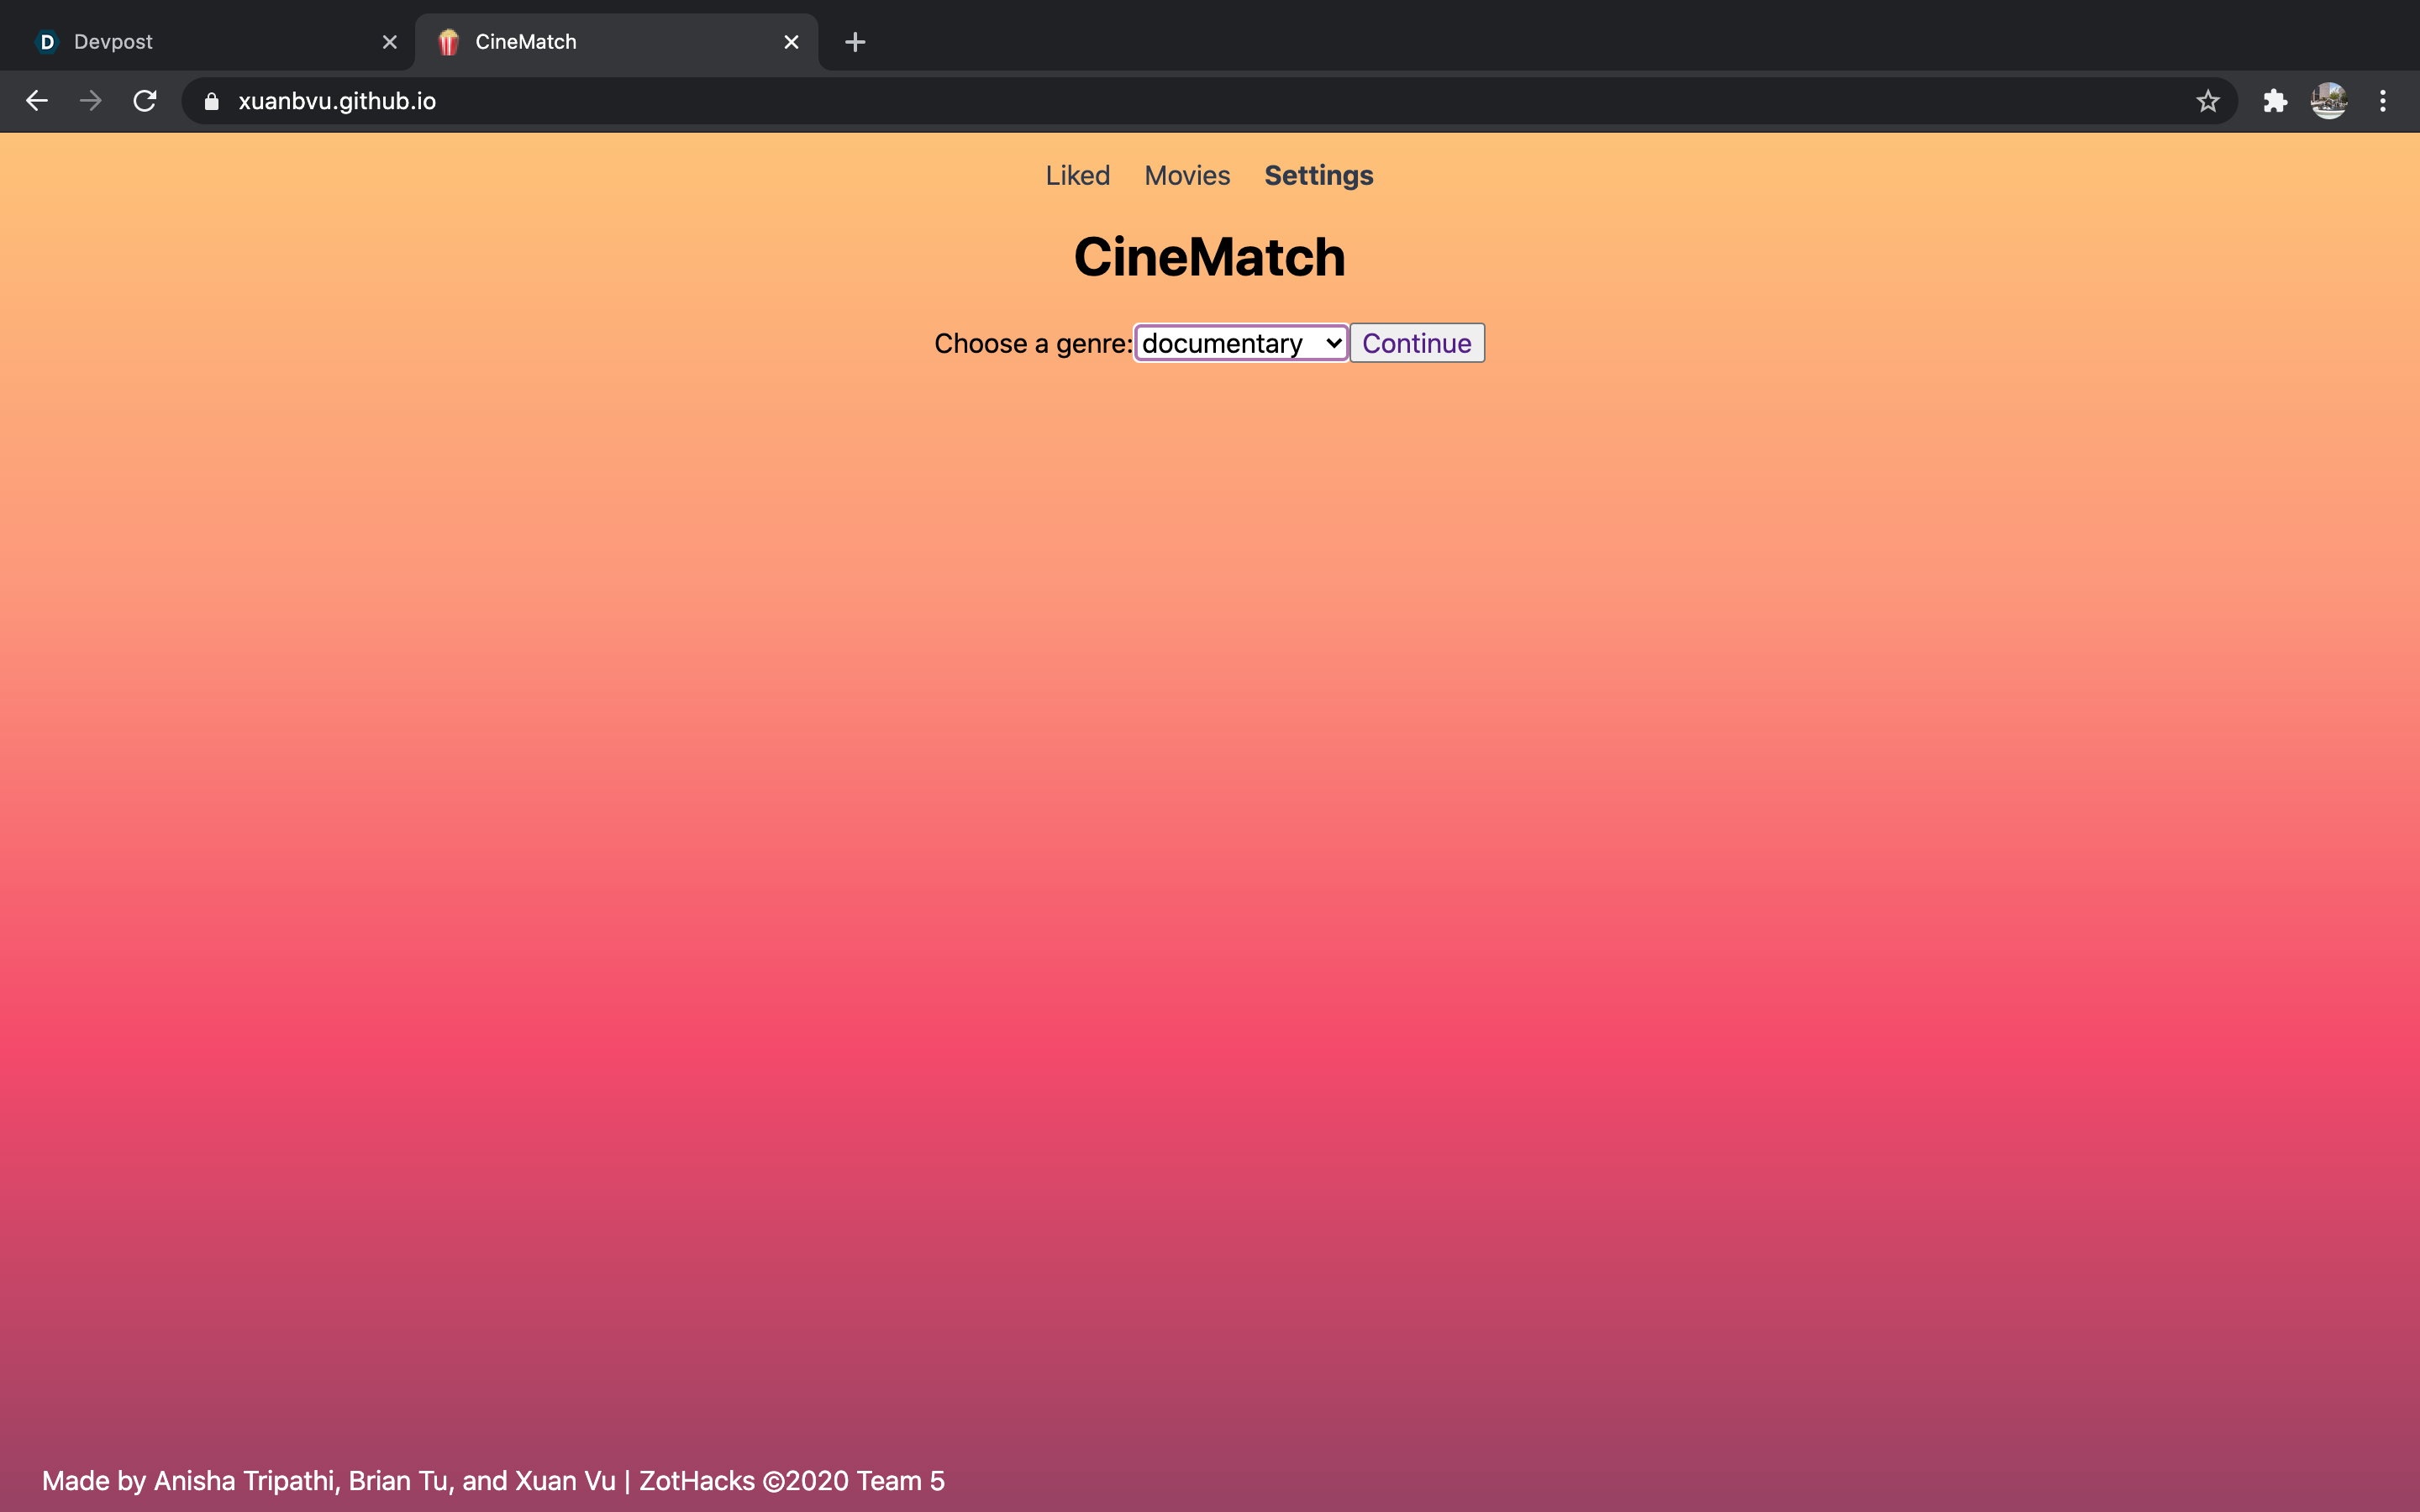2420x1512 pixels.
Task: Click the Devpost tab favicon
Action: (47, 42)
